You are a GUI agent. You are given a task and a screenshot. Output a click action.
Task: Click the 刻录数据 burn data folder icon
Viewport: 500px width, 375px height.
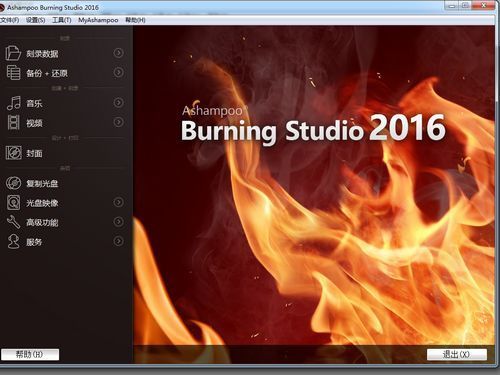pos(13,53)
